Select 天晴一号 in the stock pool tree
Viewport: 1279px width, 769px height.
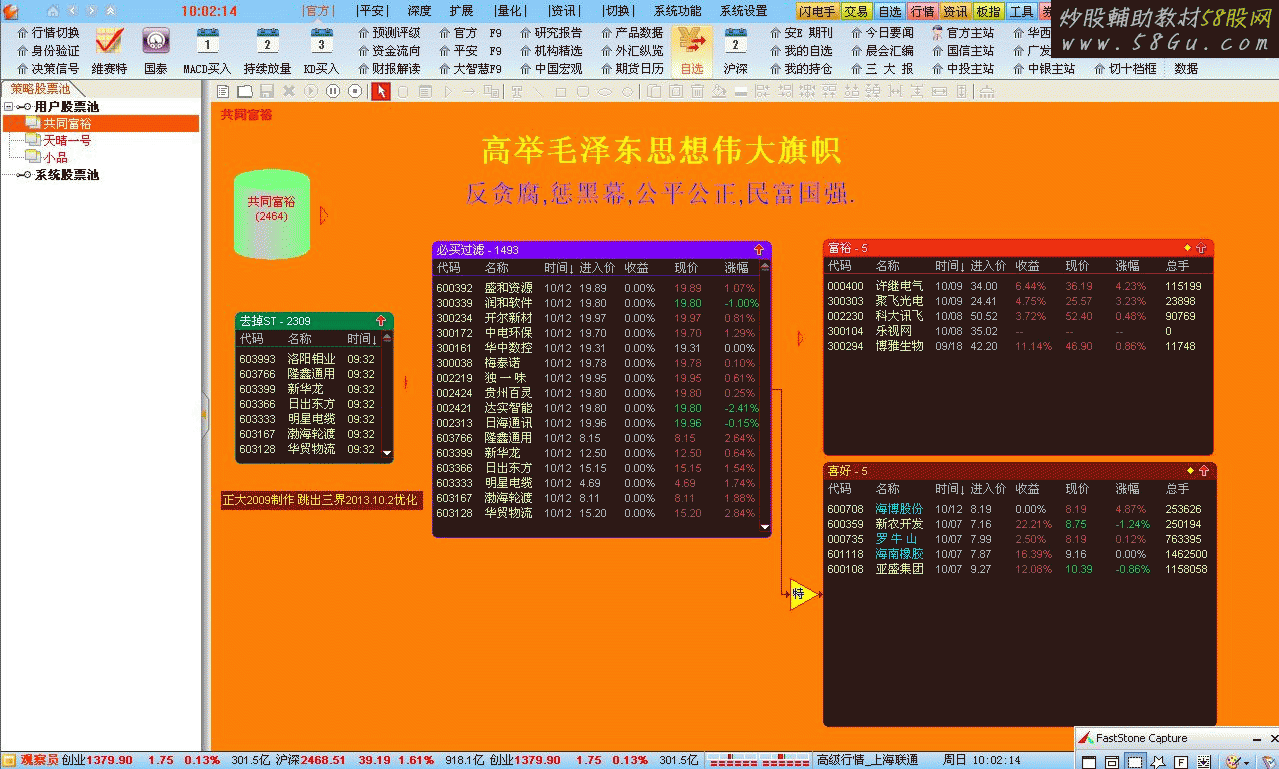pos(67,140)
